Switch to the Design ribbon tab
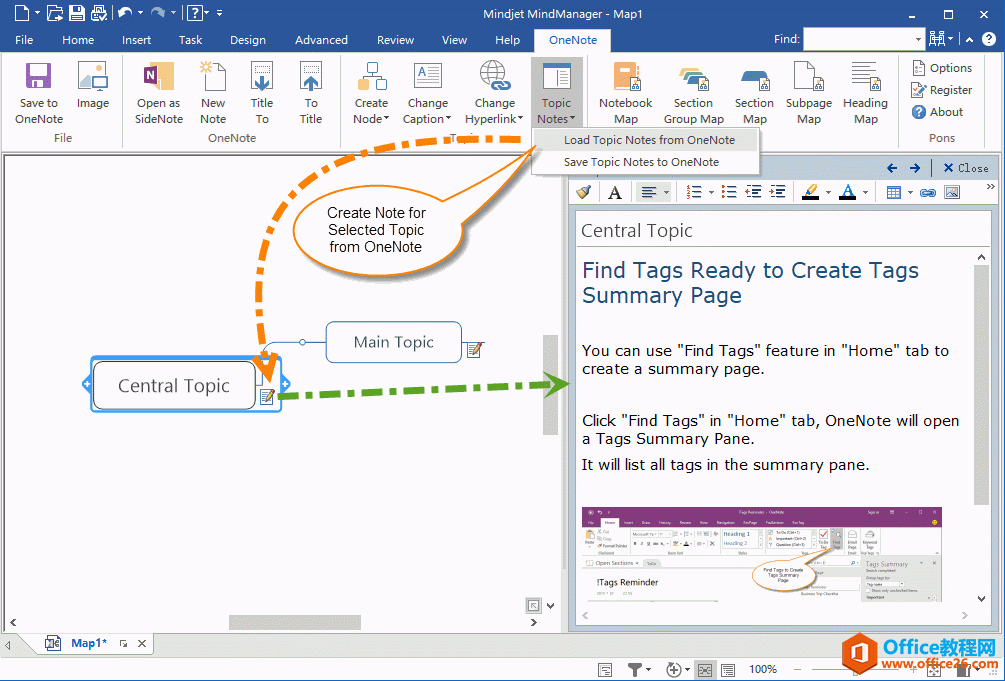The image size is (1005, 681). point(247,40)
